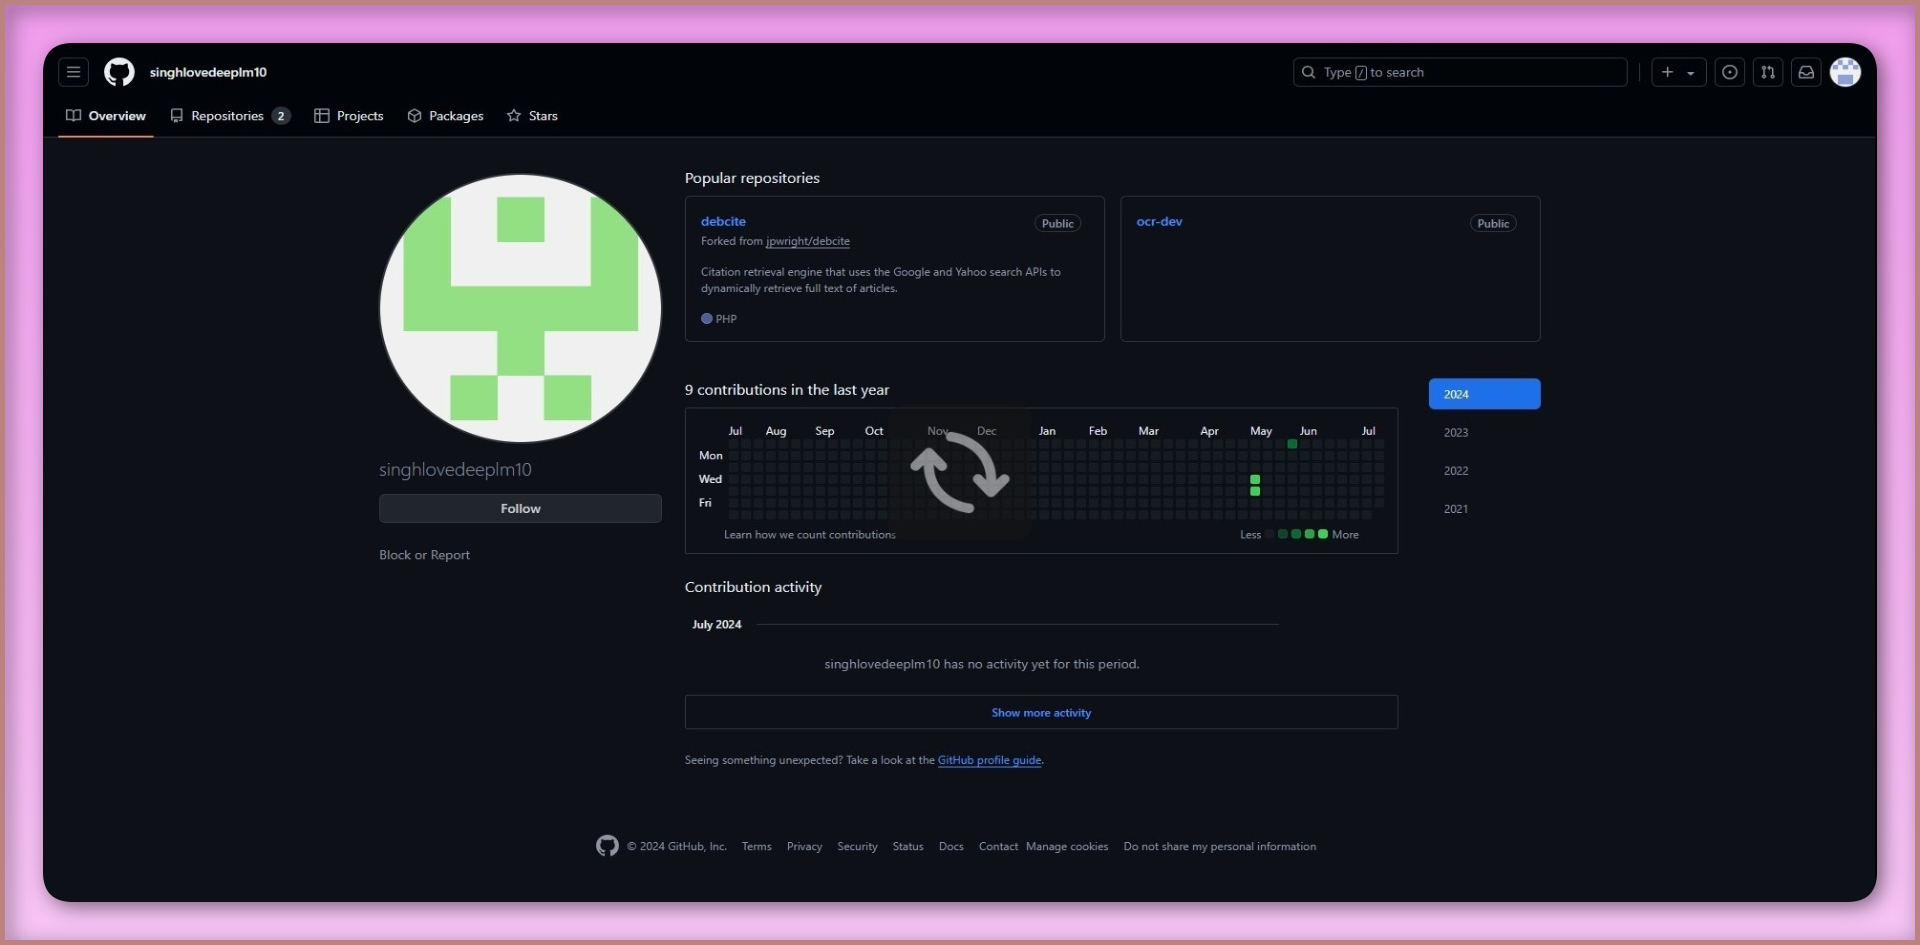Click the July 2024 activity heading
This screenshot has width=1920, height=945.
point(717,624)
